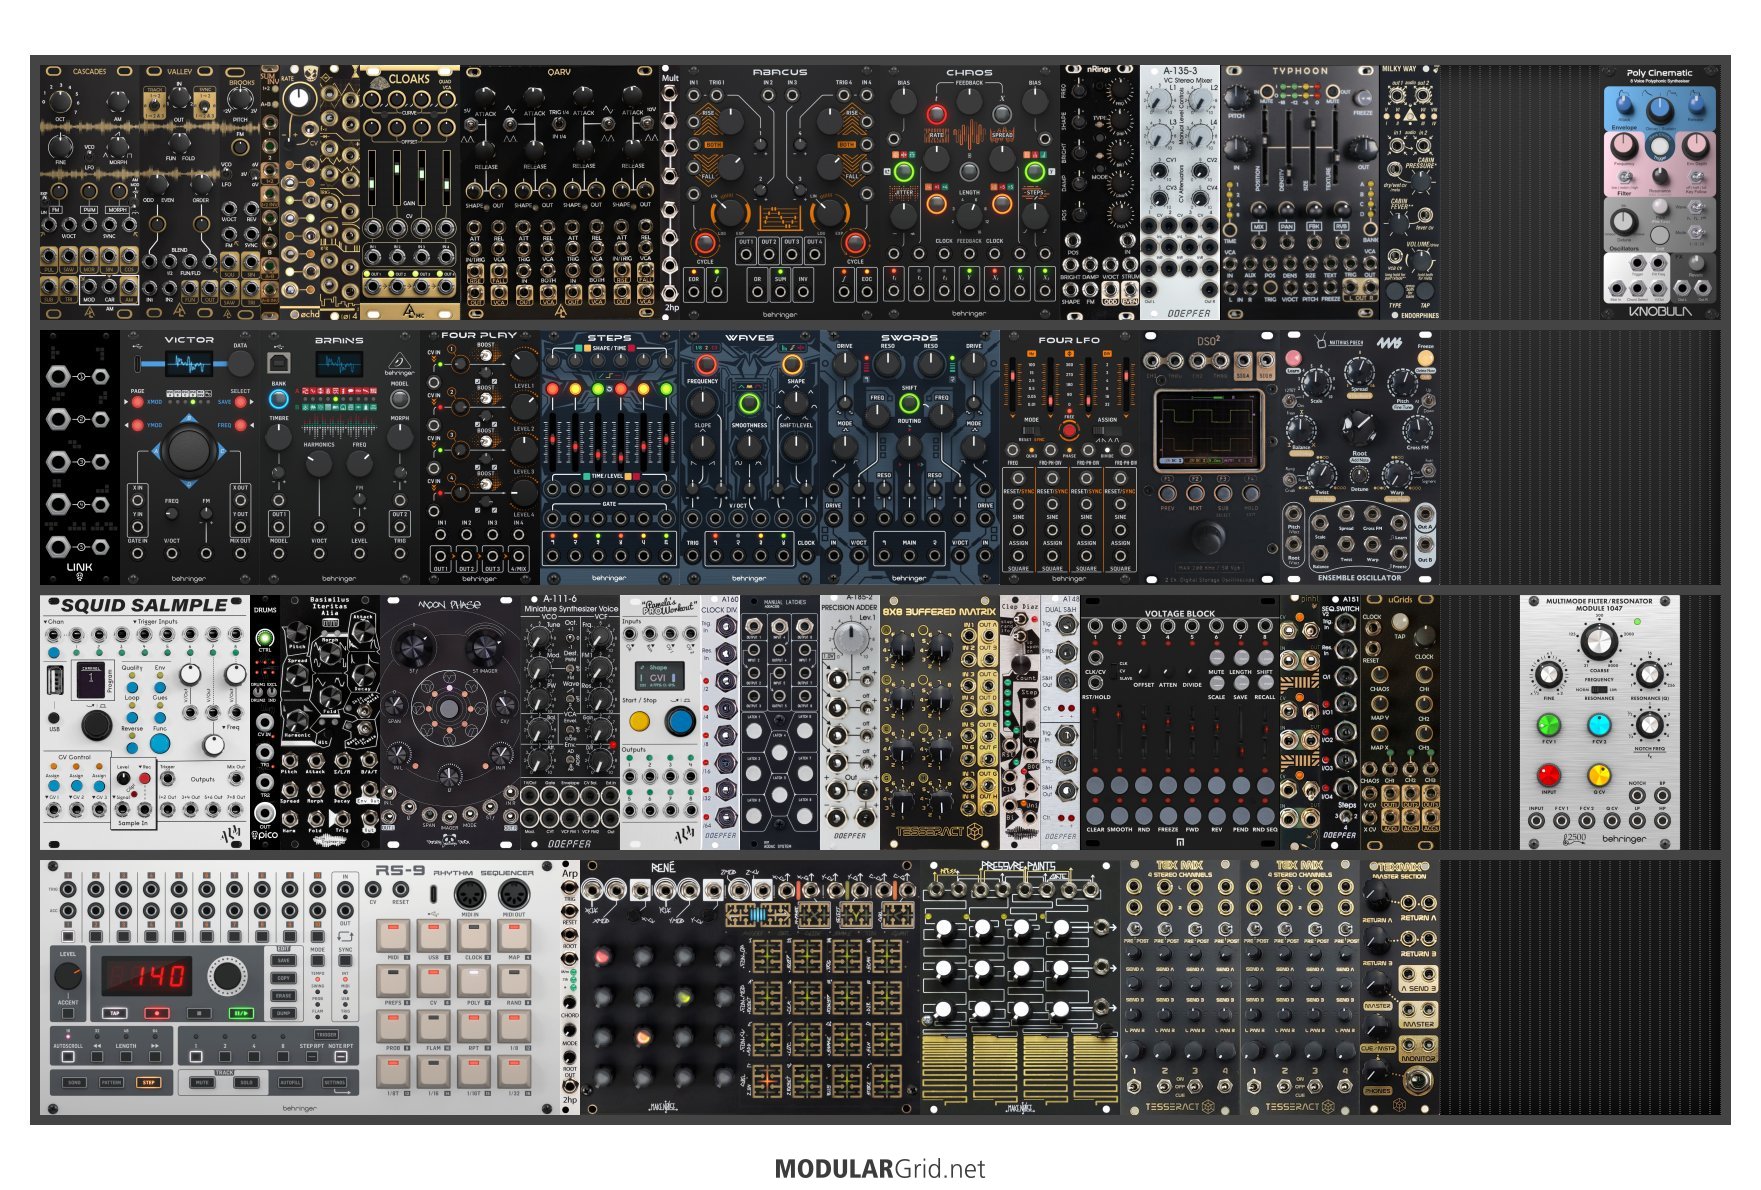The width and height of the screenshot is (1761, 1190).
Task: Select the QARV module
Action: pos(560,192)
